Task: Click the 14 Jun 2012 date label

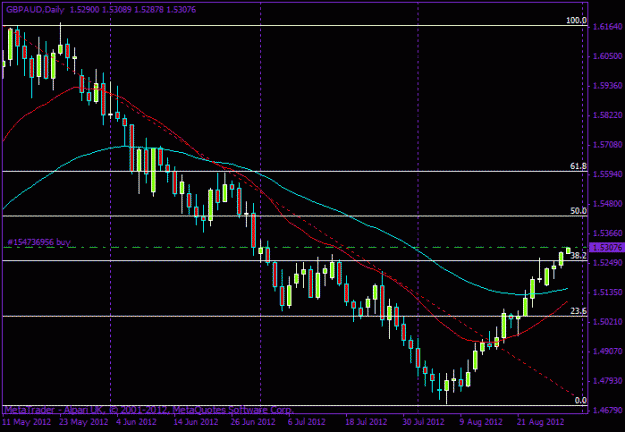Action: 196,422
